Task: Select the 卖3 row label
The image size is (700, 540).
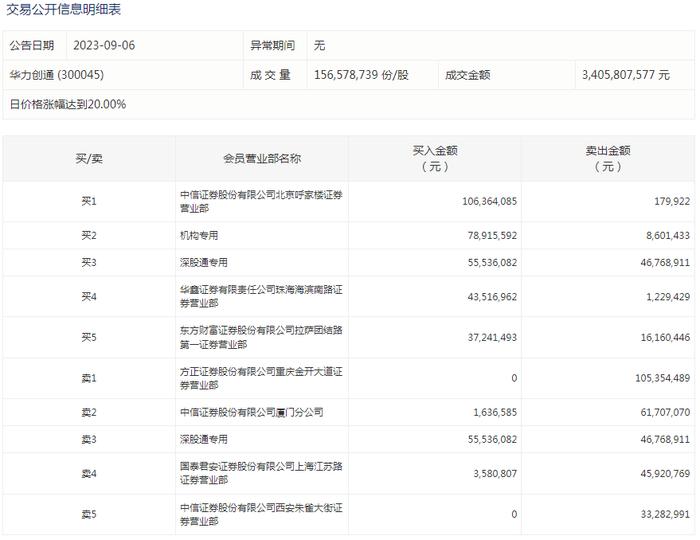Action: tap(89, 440)
